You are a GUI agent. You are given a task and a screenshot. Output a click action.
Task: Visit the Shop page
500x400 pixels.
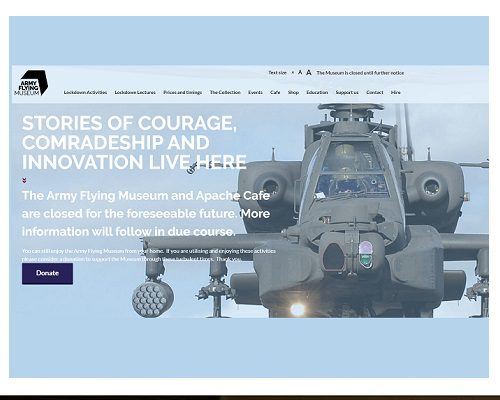[293, 92]
